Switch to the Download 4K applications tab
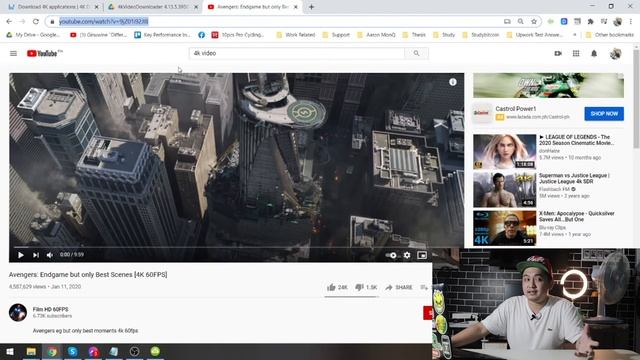Screen dimensions: 640x360 pos(53,7)
